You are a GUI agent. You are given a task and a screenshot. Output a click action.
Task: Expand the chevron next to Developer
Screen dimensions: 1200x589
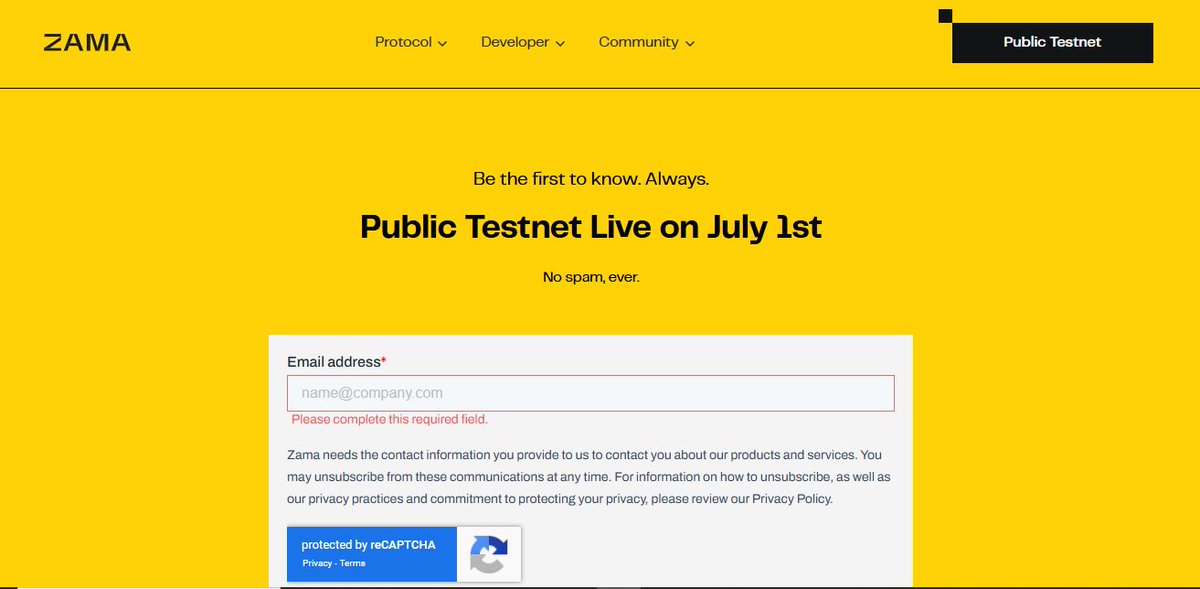click(560, 43)
